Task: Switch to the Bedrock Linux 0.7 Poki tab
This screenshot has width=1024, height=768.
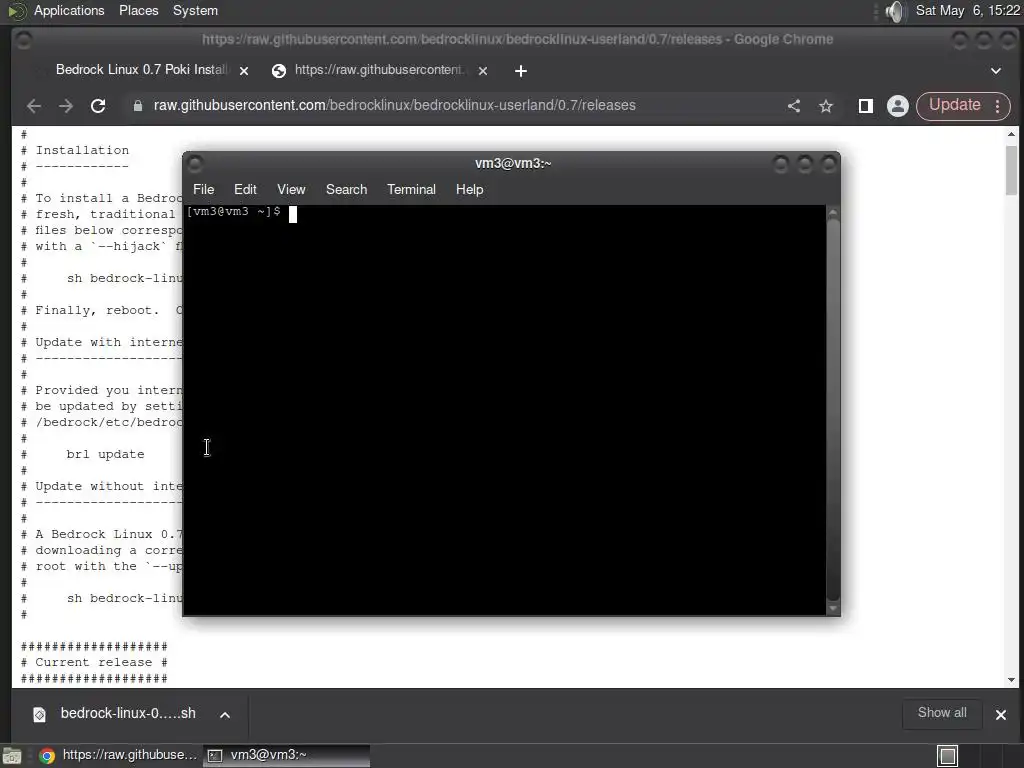Action: [141, 70]
